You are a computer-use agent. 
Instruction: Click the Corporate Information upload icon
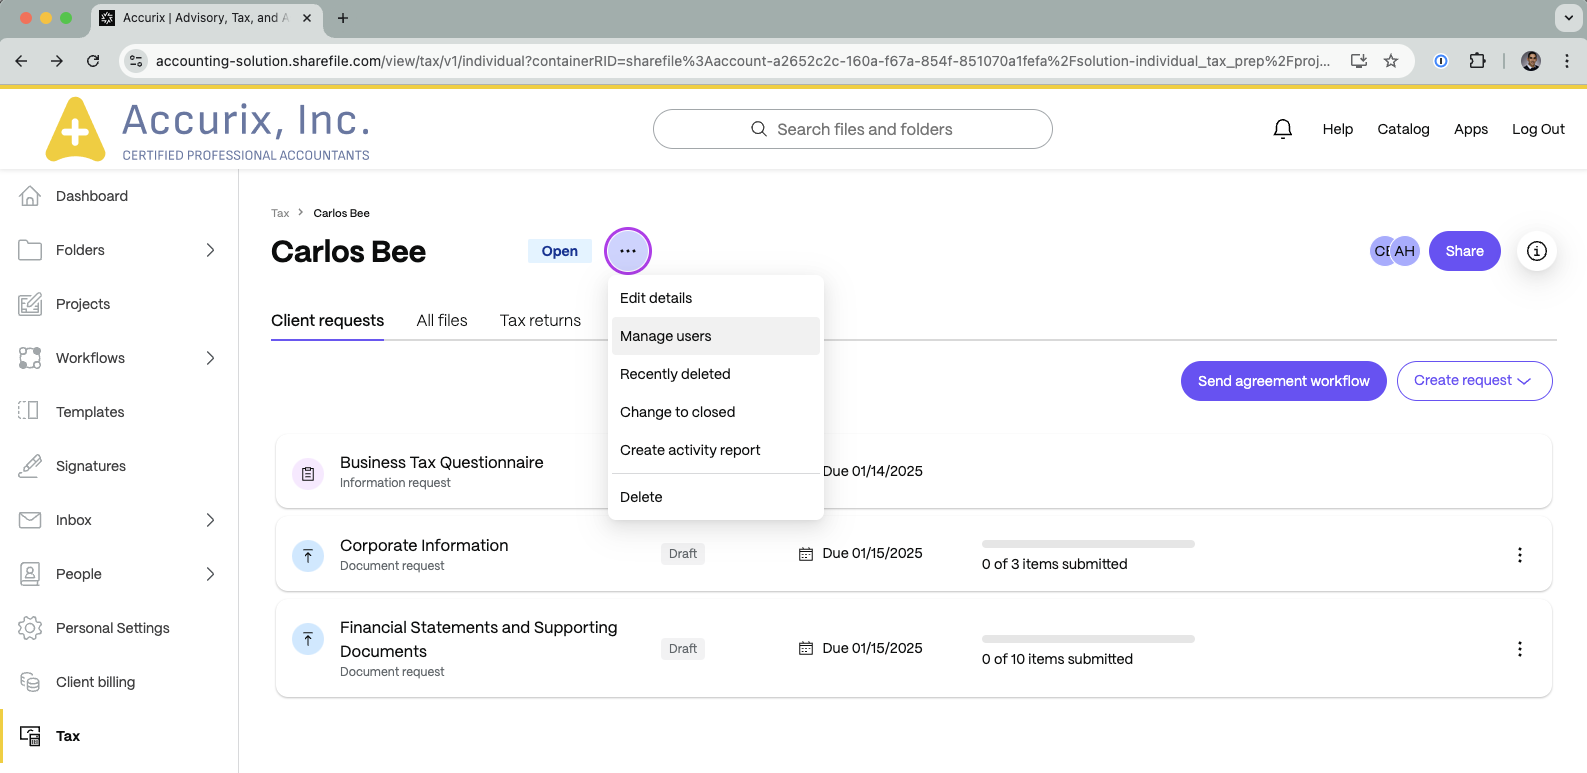click(x=308, y=556)
